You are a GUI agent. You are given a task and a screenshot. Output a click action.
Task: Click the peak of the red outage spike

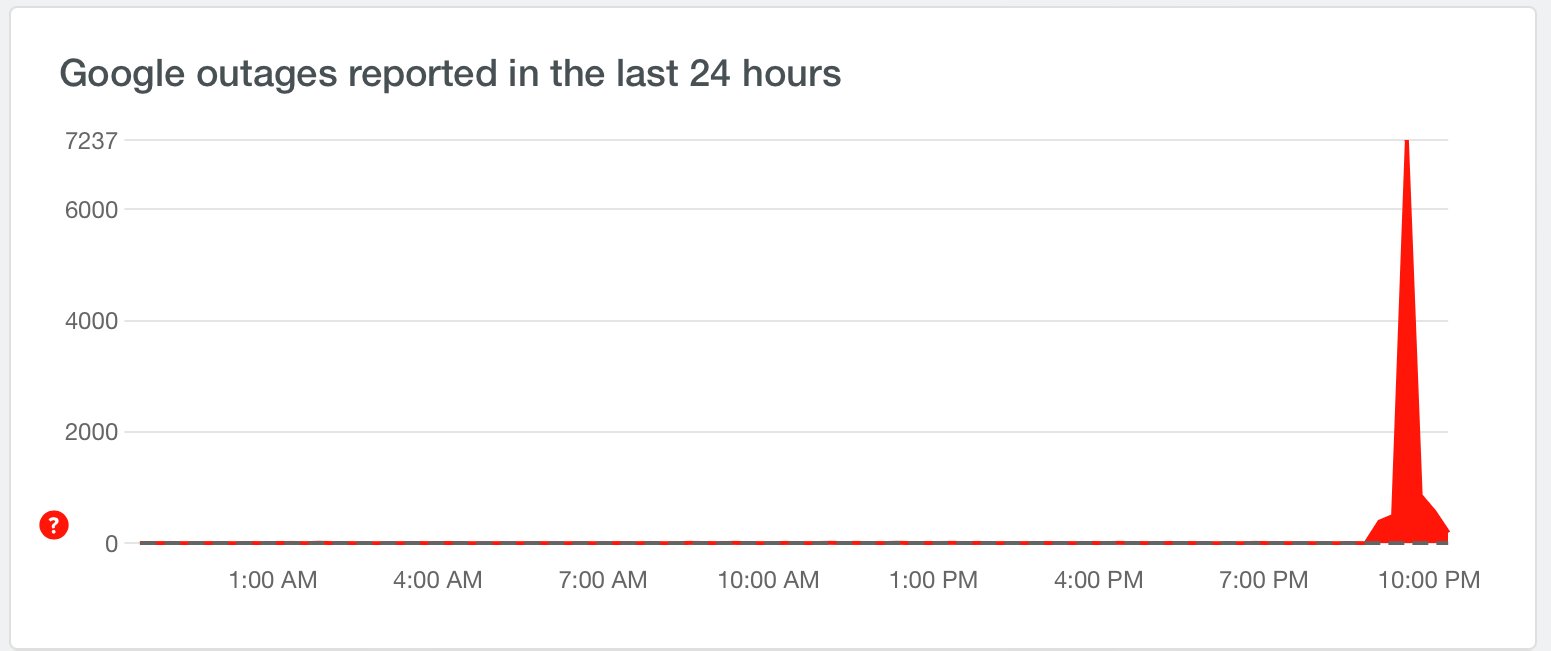1407,145
